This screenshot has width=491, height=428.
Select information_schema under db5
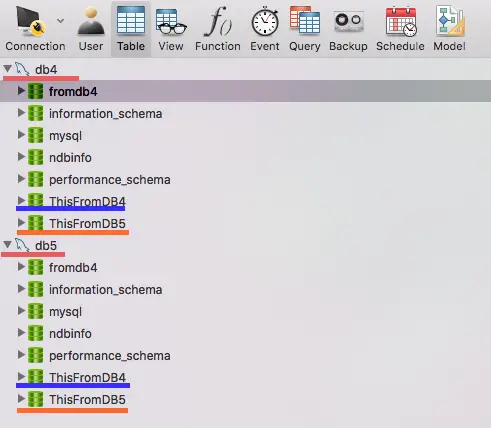(x=105, y=290)
